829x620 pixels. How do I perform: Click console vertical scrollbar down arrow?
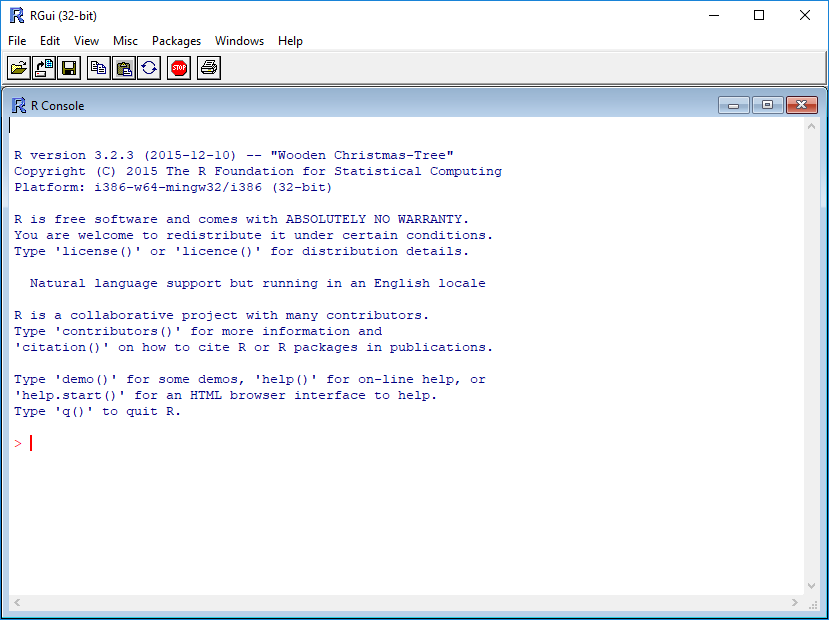click(812, 586)
